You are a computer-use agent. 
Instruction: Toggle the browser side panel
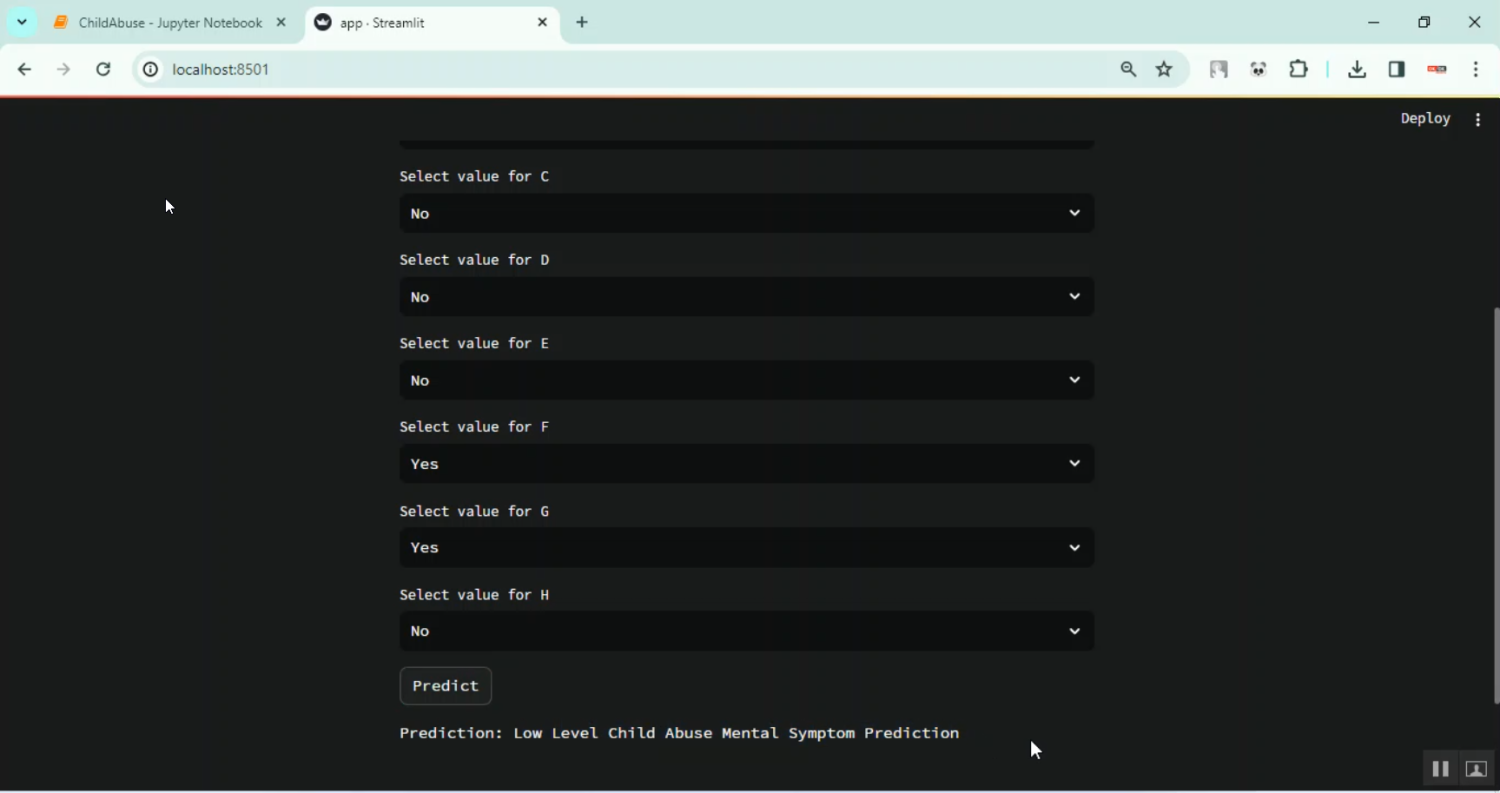(x=1397, y=69)
